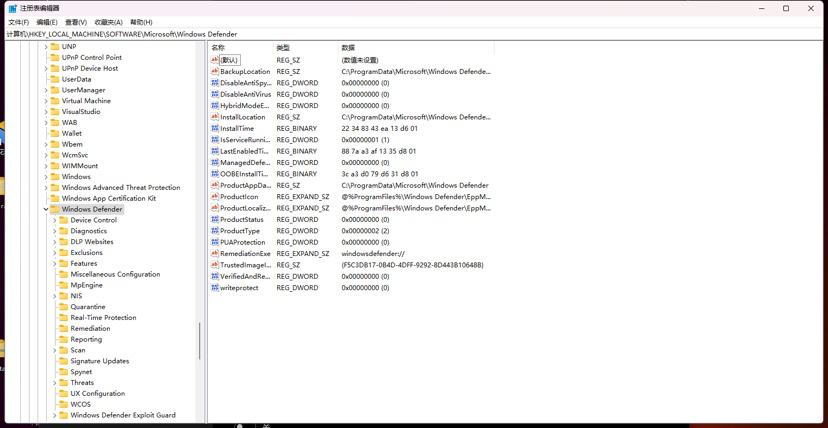Click the TrustedImageIdentifier string icon

pyautogui.click(x=214, y=265)
